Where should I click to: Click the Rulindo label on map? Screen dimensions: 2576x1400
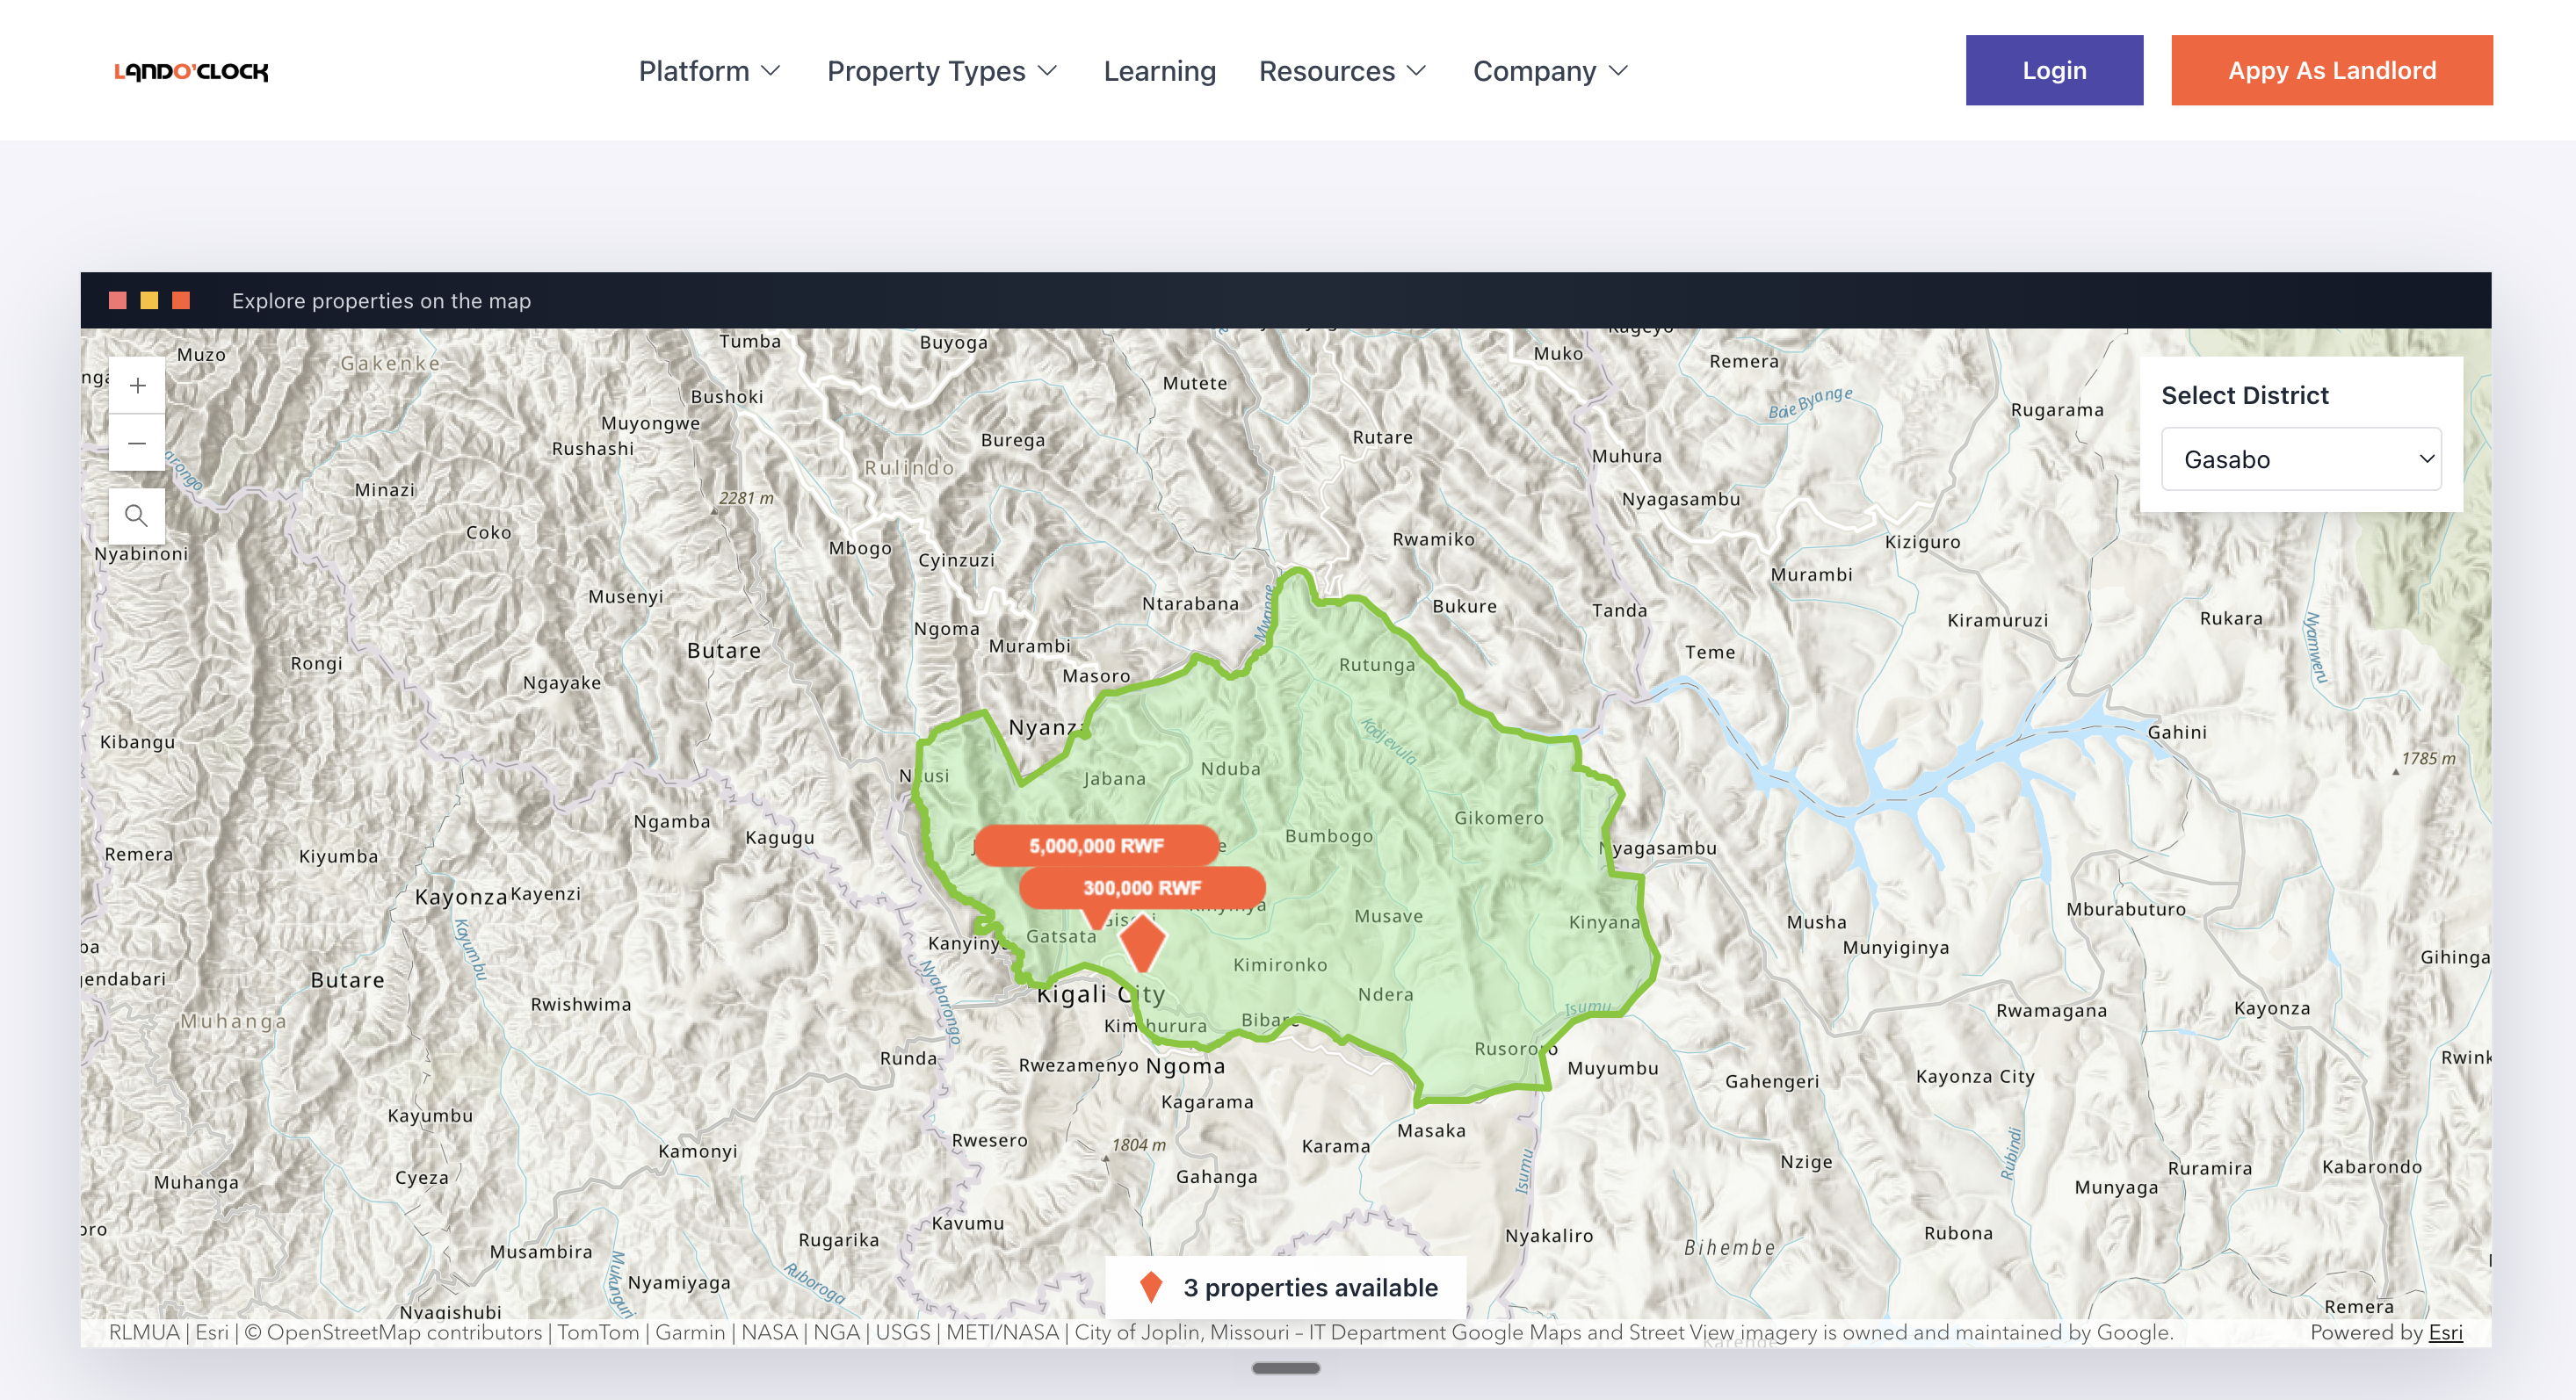[x=909, y=468]
